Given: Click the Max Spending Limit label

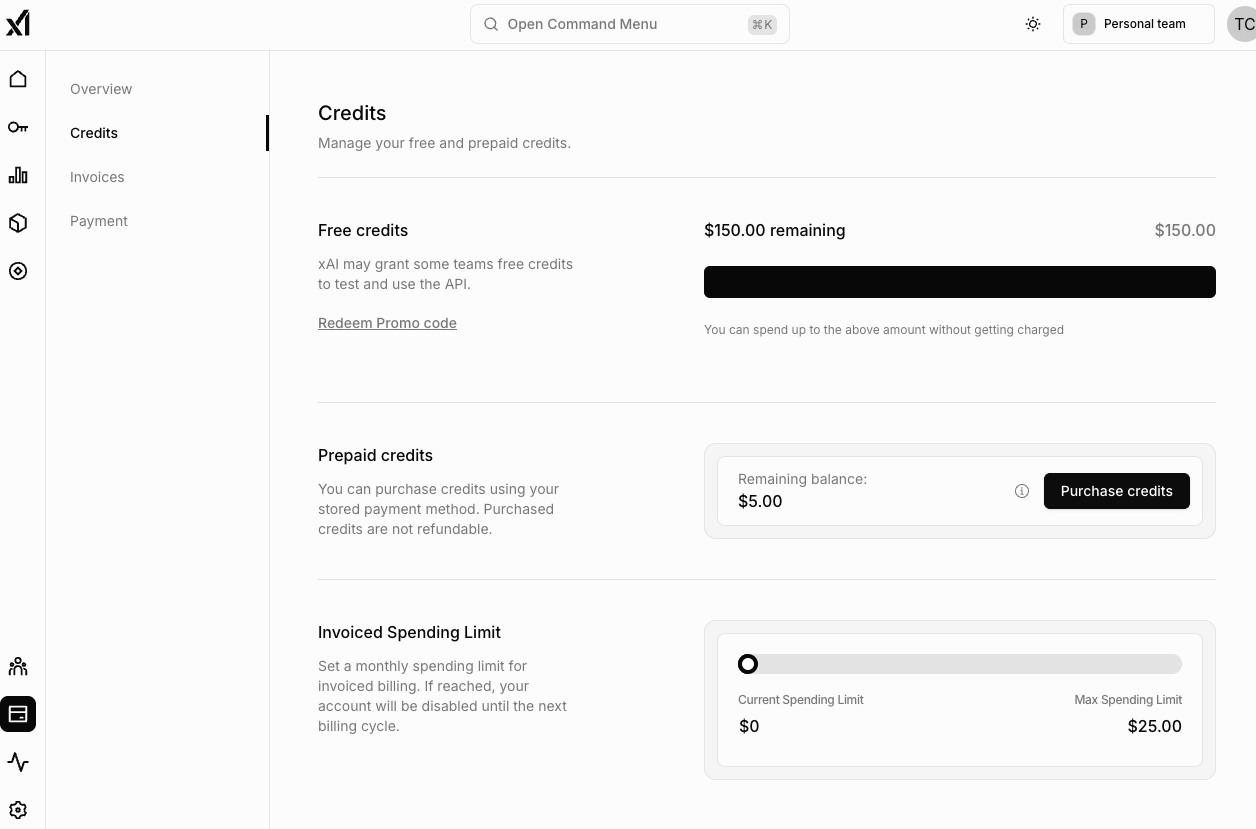Looking at the screenshot, I should click(x=1128, y=700).
